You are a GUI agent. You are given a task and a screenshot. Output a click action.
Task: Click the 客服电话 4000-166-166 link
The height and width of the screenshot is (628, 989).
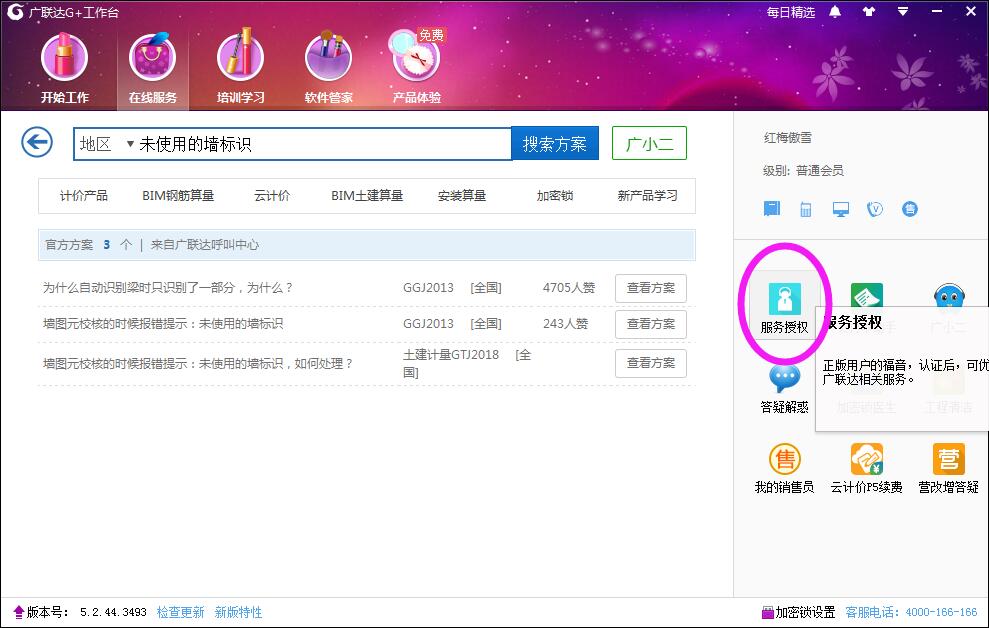coord(911,612)
